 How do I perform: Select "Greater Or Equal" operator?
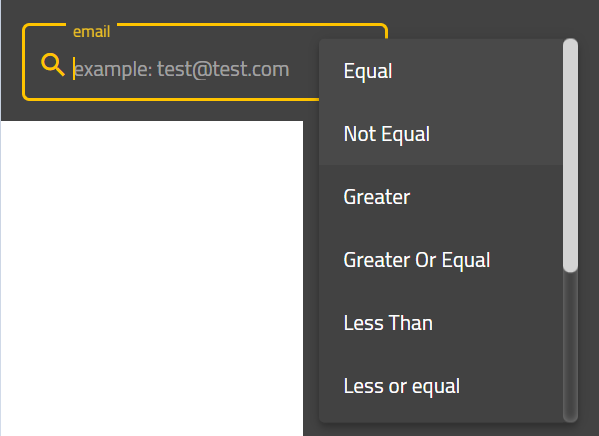441,260
